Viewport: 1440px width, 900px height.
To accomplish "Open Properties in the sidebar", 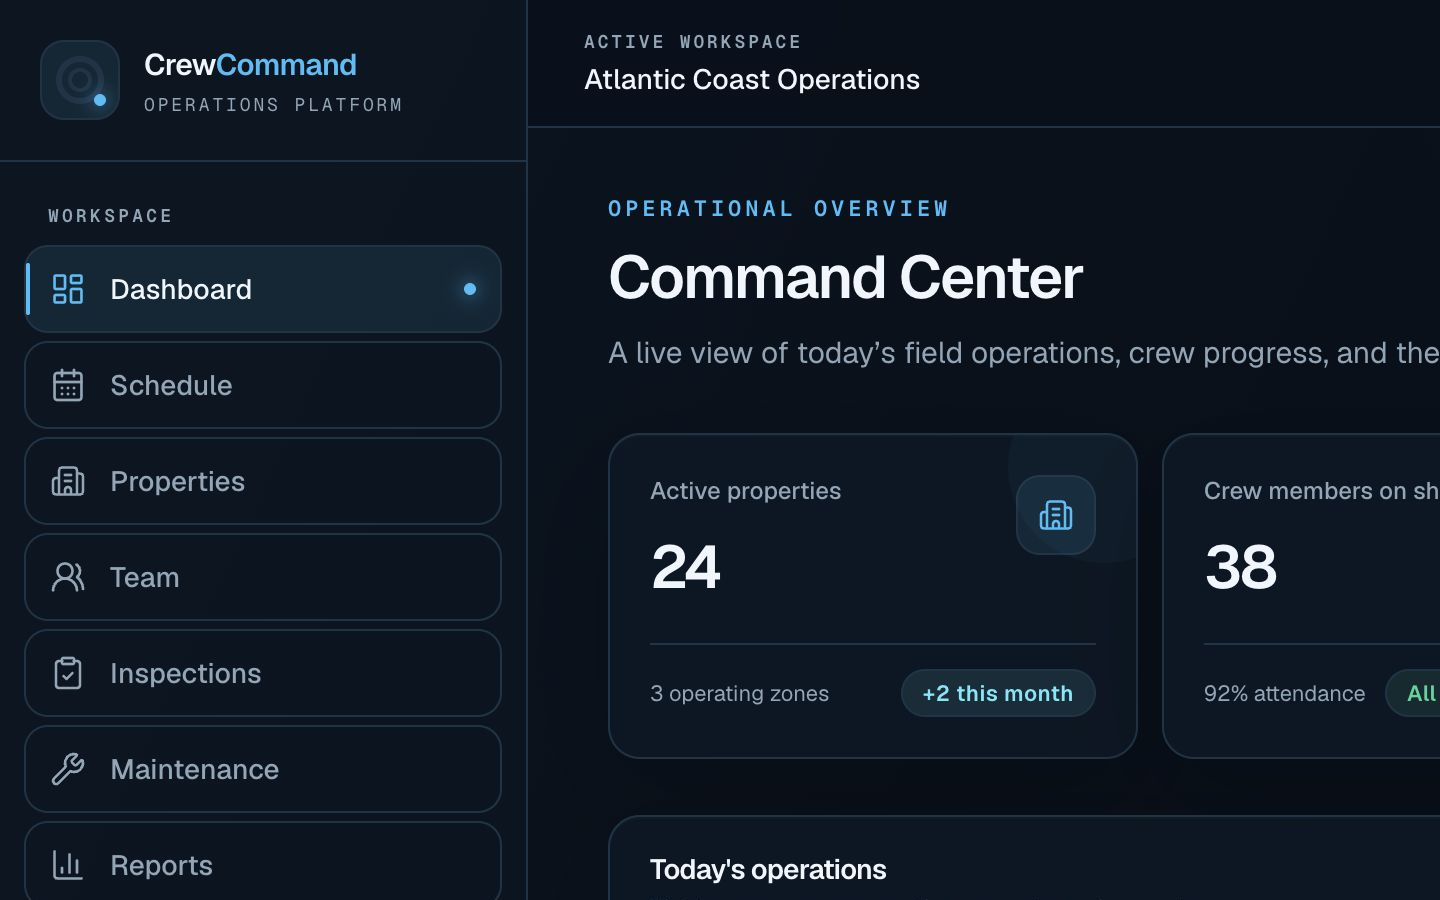I will tap(263, 481).
